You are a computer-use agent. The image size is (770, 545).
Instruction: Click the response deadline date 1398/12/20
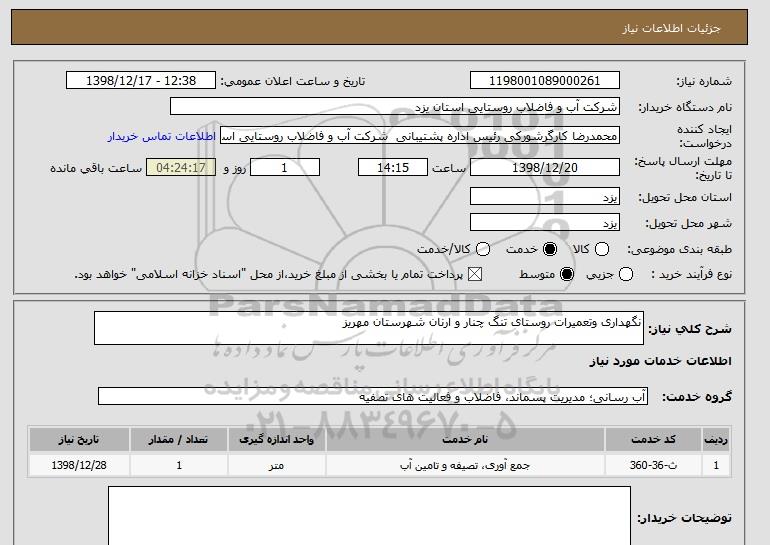[x=545, y=167]
